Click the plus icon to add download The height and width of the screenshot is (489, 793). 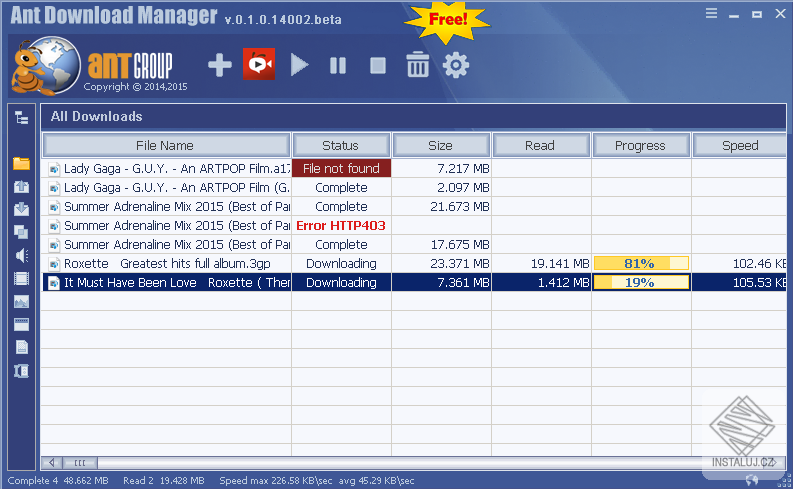pyautogui.click(x=219, y=65)
